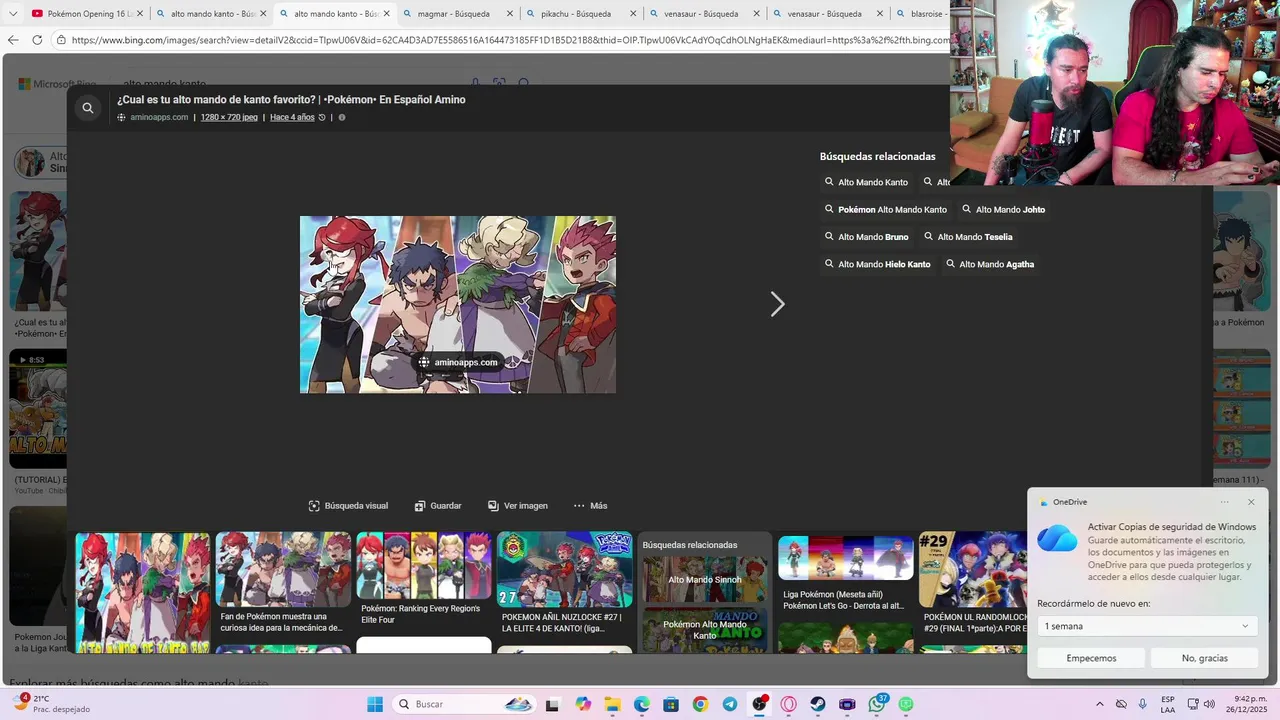This screenshot has width=1280, height=720.
Task: Open thumbnail POKEMON AÑIL NUZLOCKE #27
Action: tap(565, 582)
